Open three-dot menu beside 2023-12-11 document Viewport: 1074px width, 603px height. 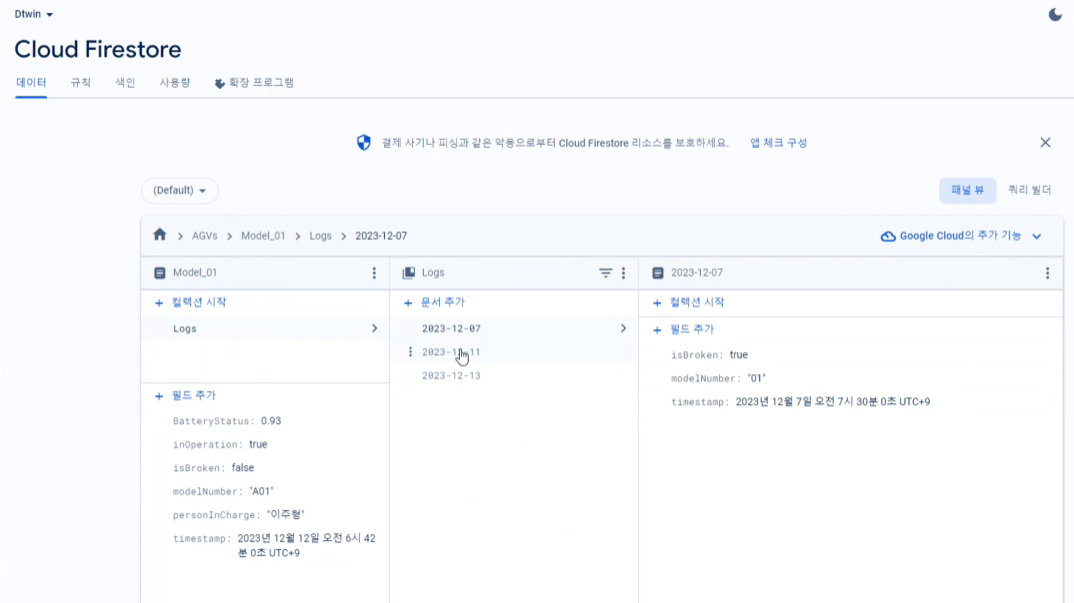[x=410, y=352]
